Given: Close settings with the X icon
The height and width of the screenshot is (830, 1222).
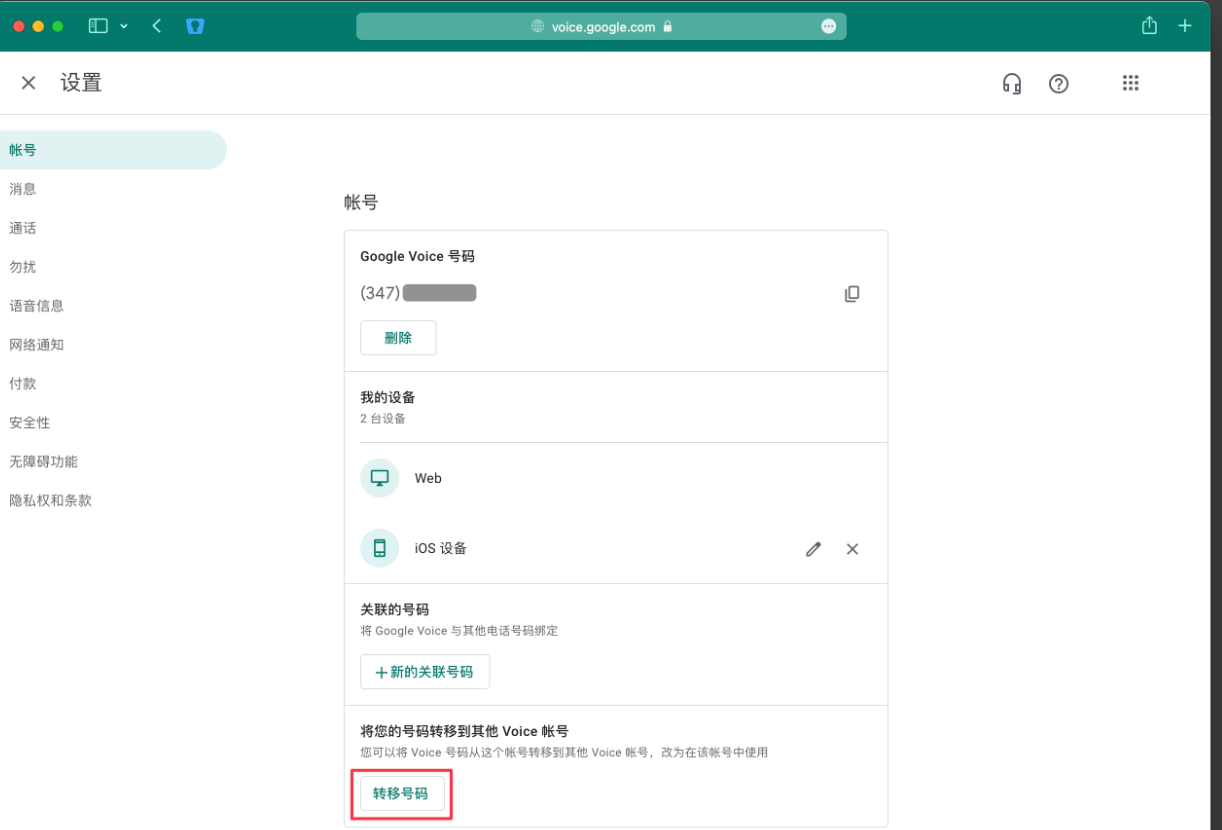Looking at the screenshot, I should click(x=29, y=83).
